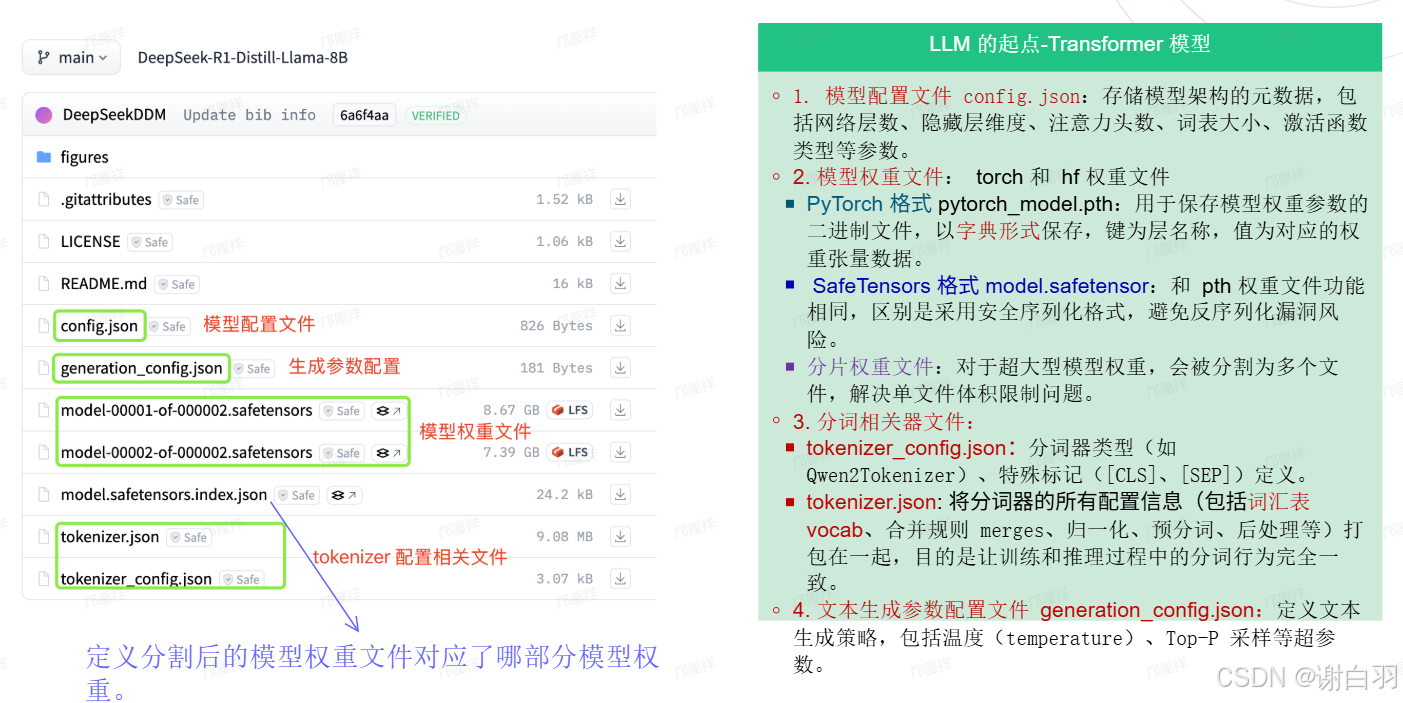1403x703 pixels.
Task: Click the Safe badge beside generation_config.json
Action: [x=253, y=368]
